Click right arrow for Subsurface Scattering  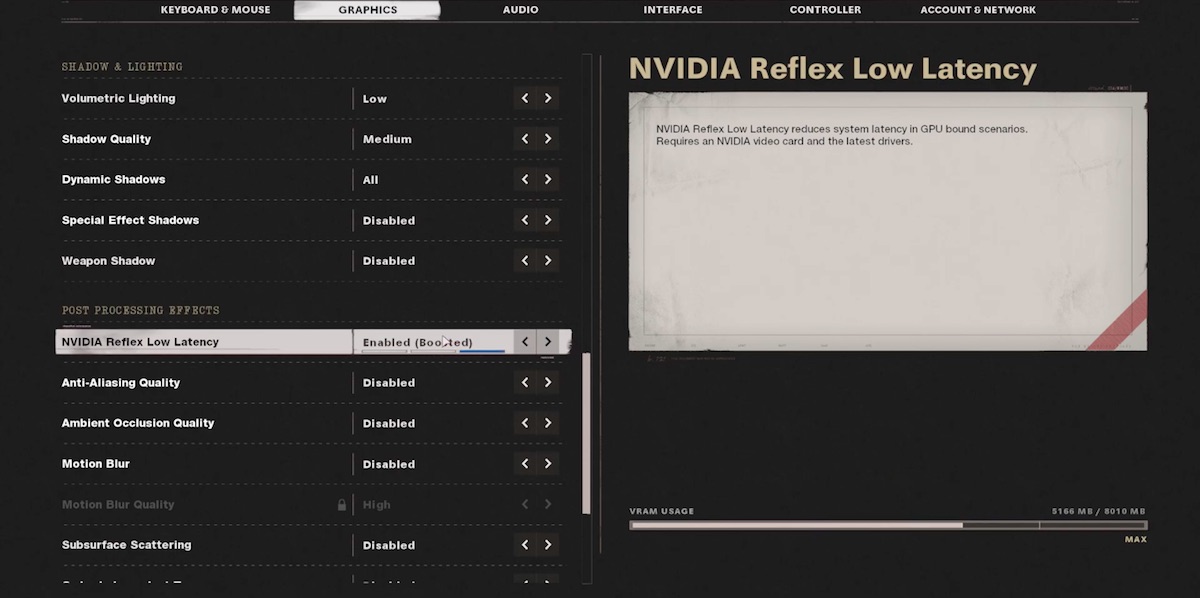tap(548, 545)
